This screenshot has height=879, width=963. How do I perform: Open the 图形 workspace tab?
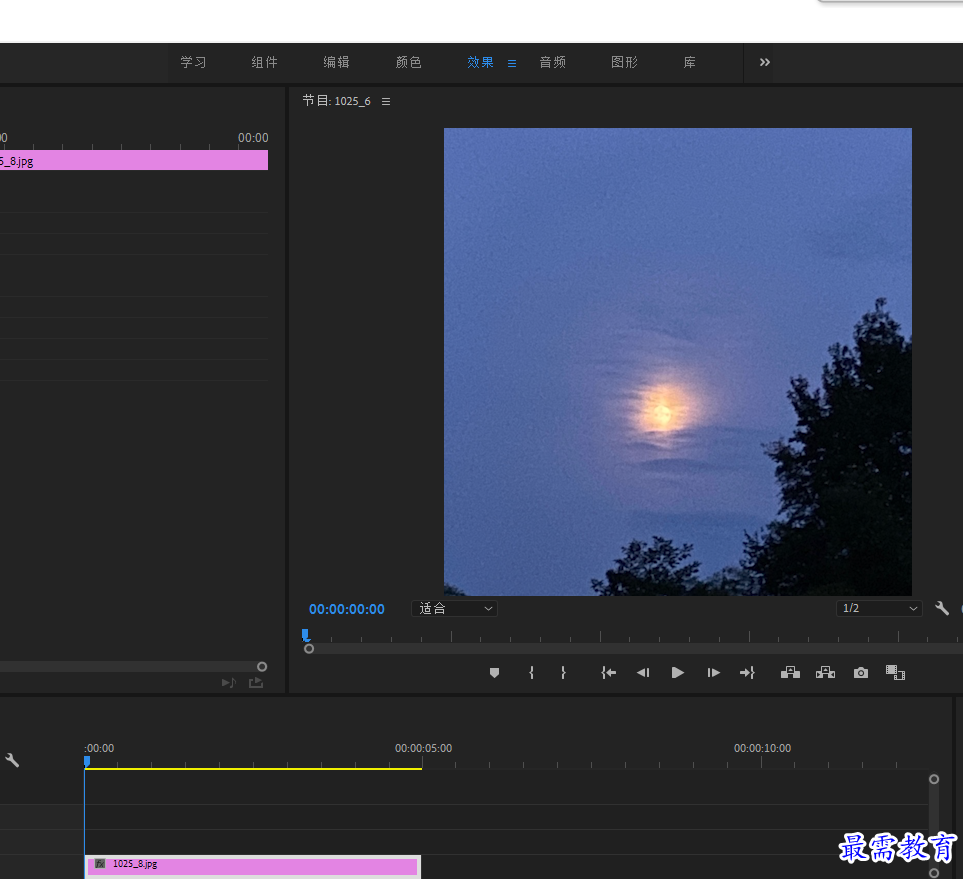click(625, 62)
